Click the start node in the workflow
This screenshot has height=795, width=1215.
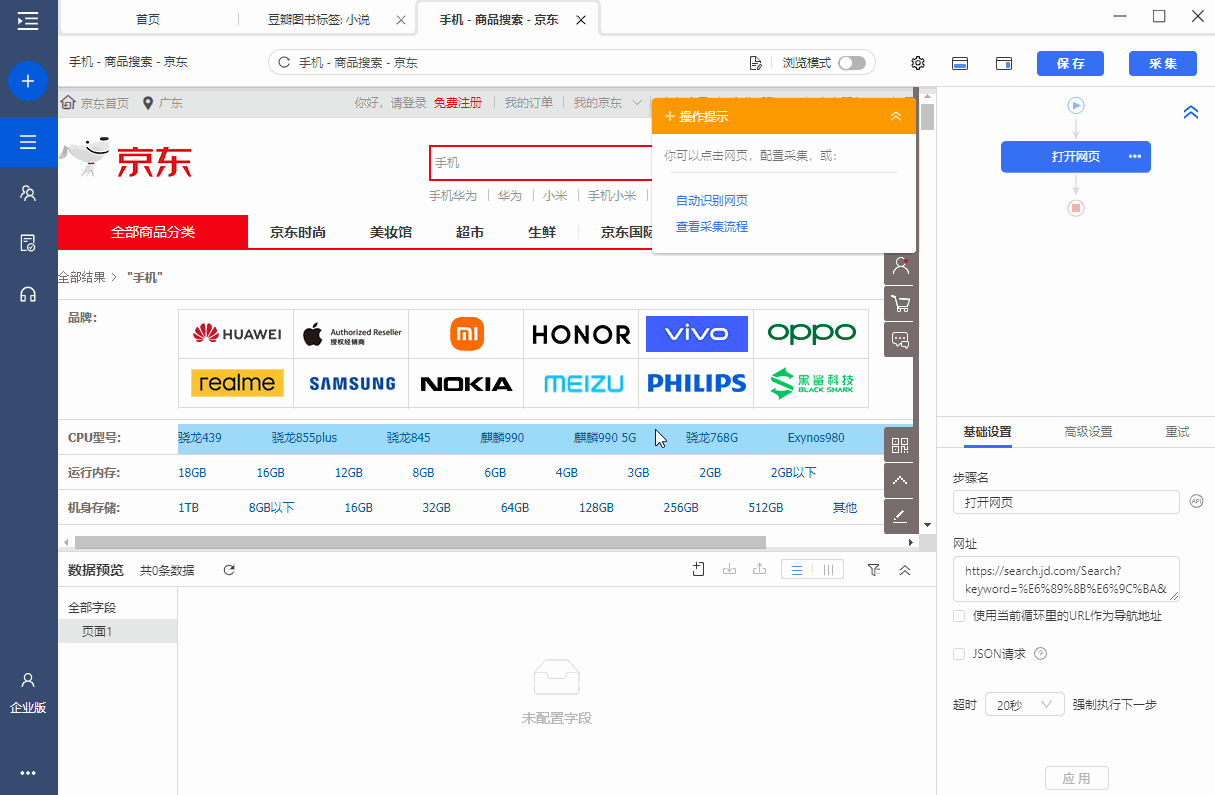click(1076, 105)
